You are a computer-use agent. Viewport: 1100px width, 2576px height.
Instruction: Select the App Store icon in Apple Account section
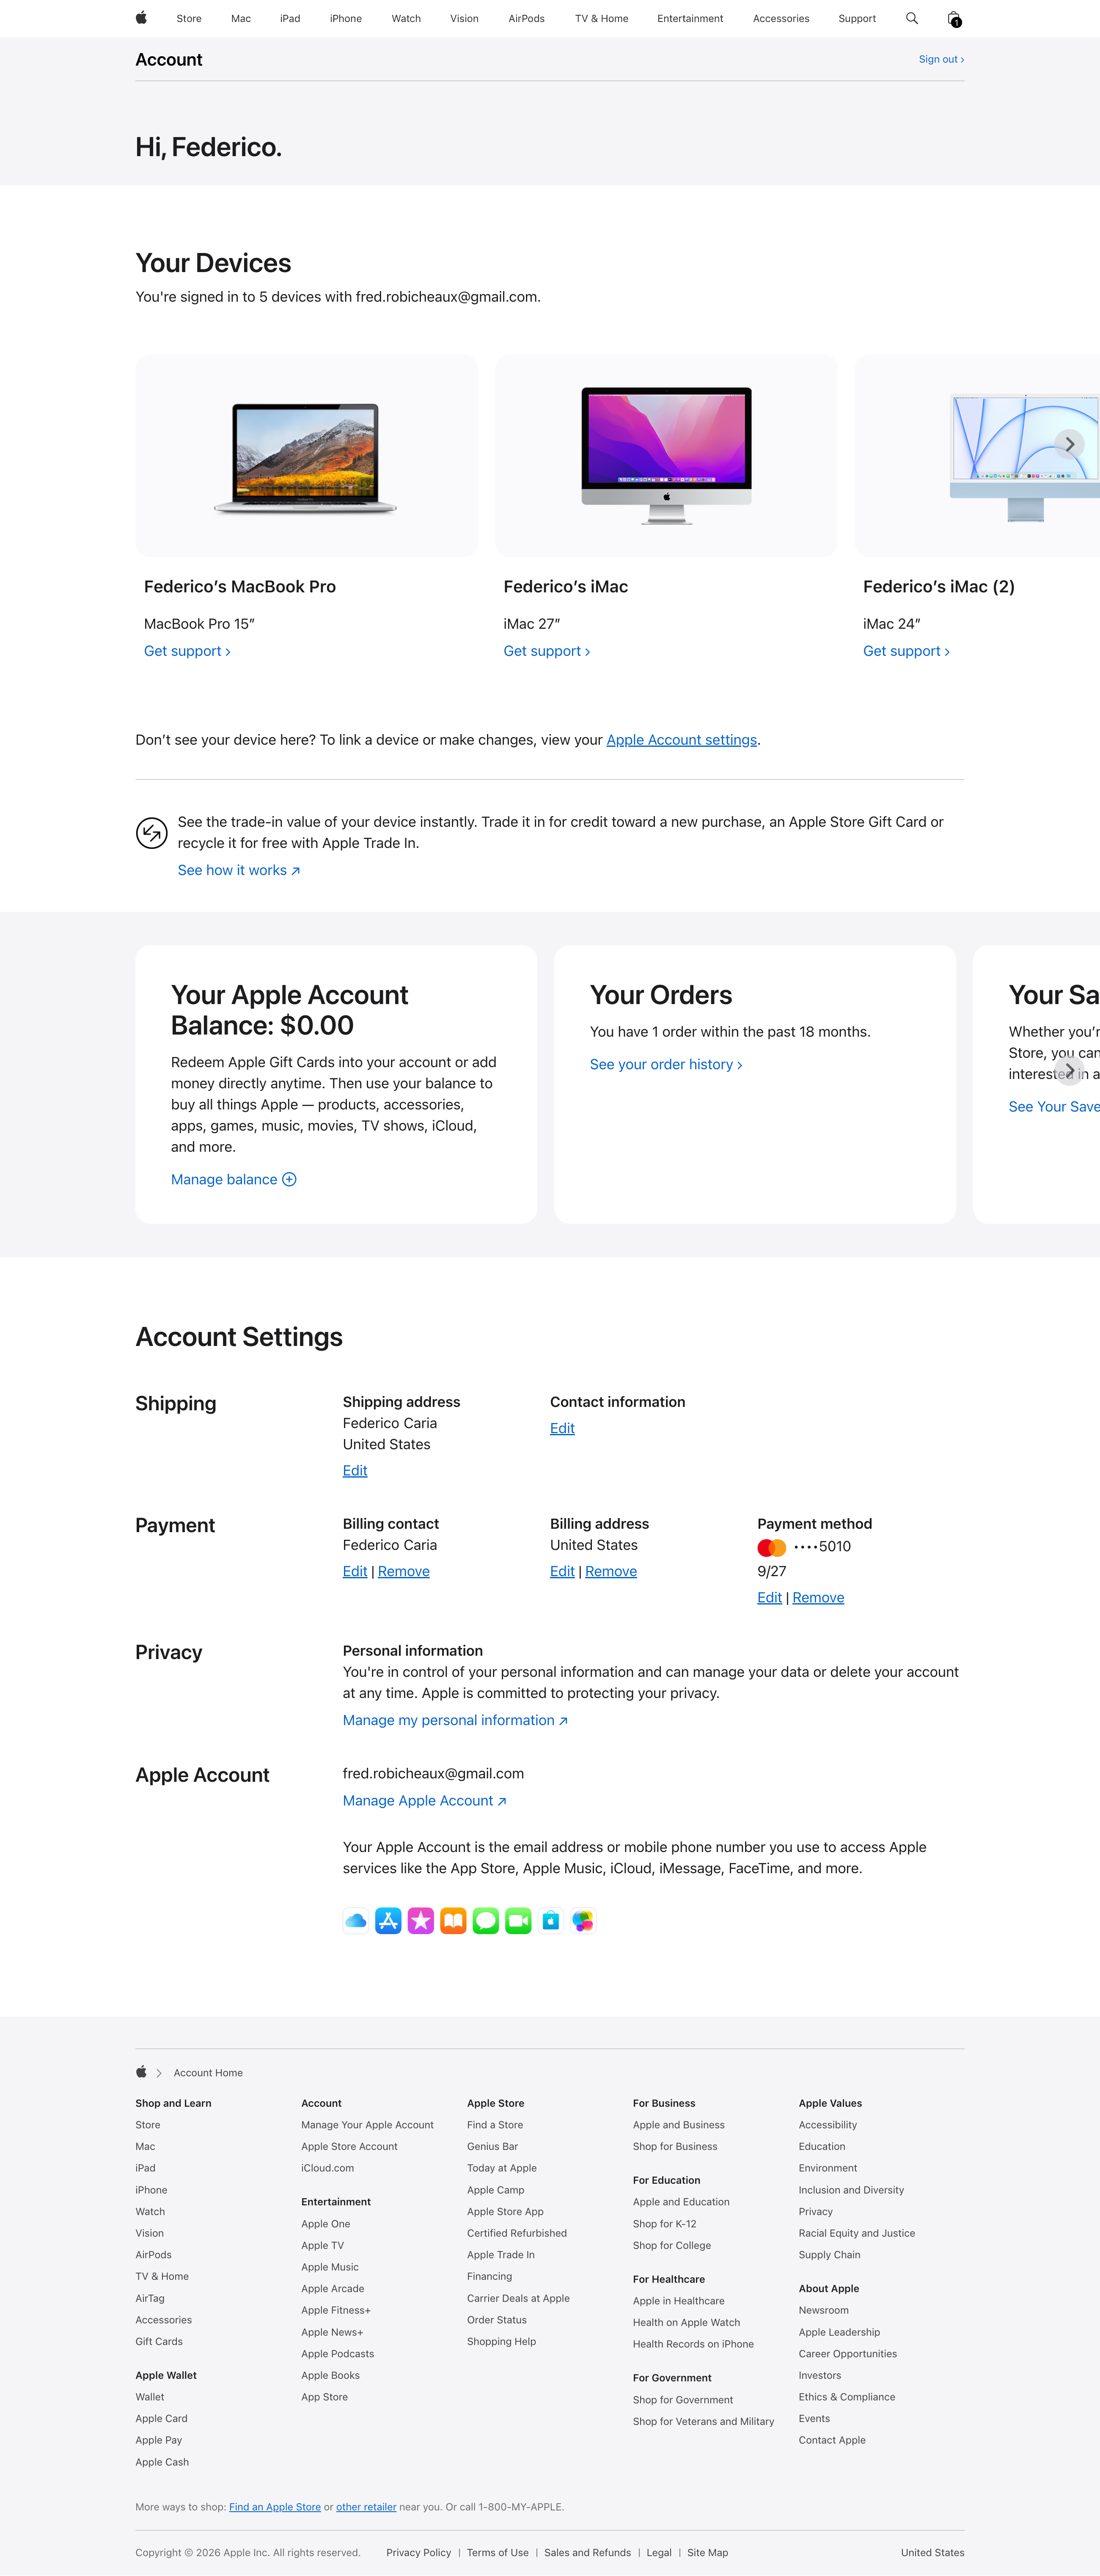(388, 1920)
